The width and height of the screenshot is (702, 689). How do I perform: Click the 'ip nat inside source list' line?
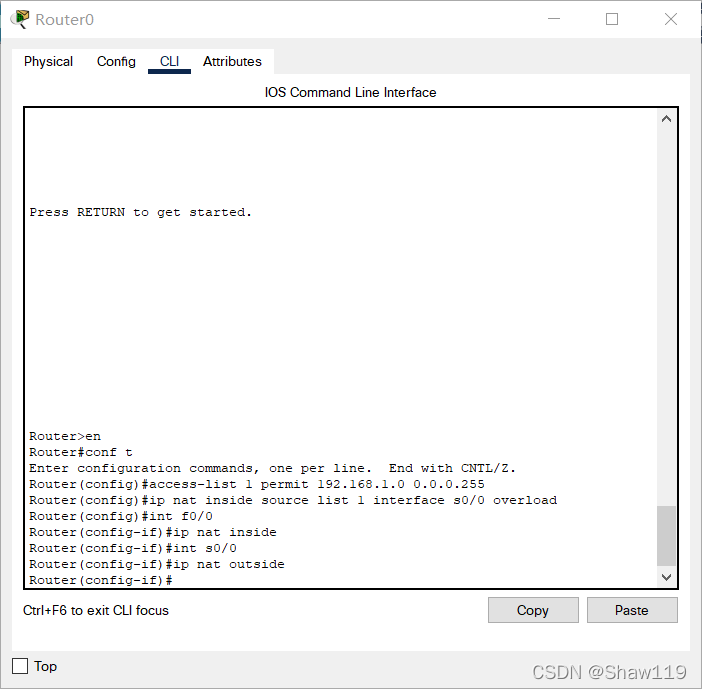point(293,500)
